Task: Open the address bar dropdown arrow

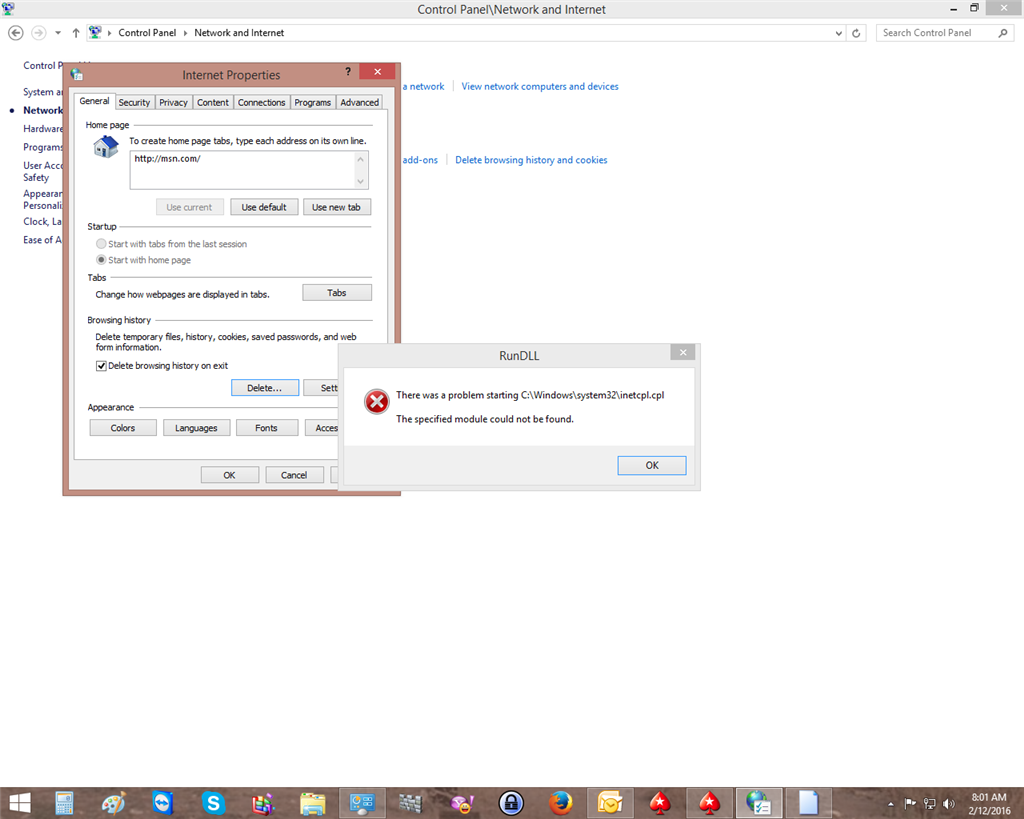Action: click(839, 32)
